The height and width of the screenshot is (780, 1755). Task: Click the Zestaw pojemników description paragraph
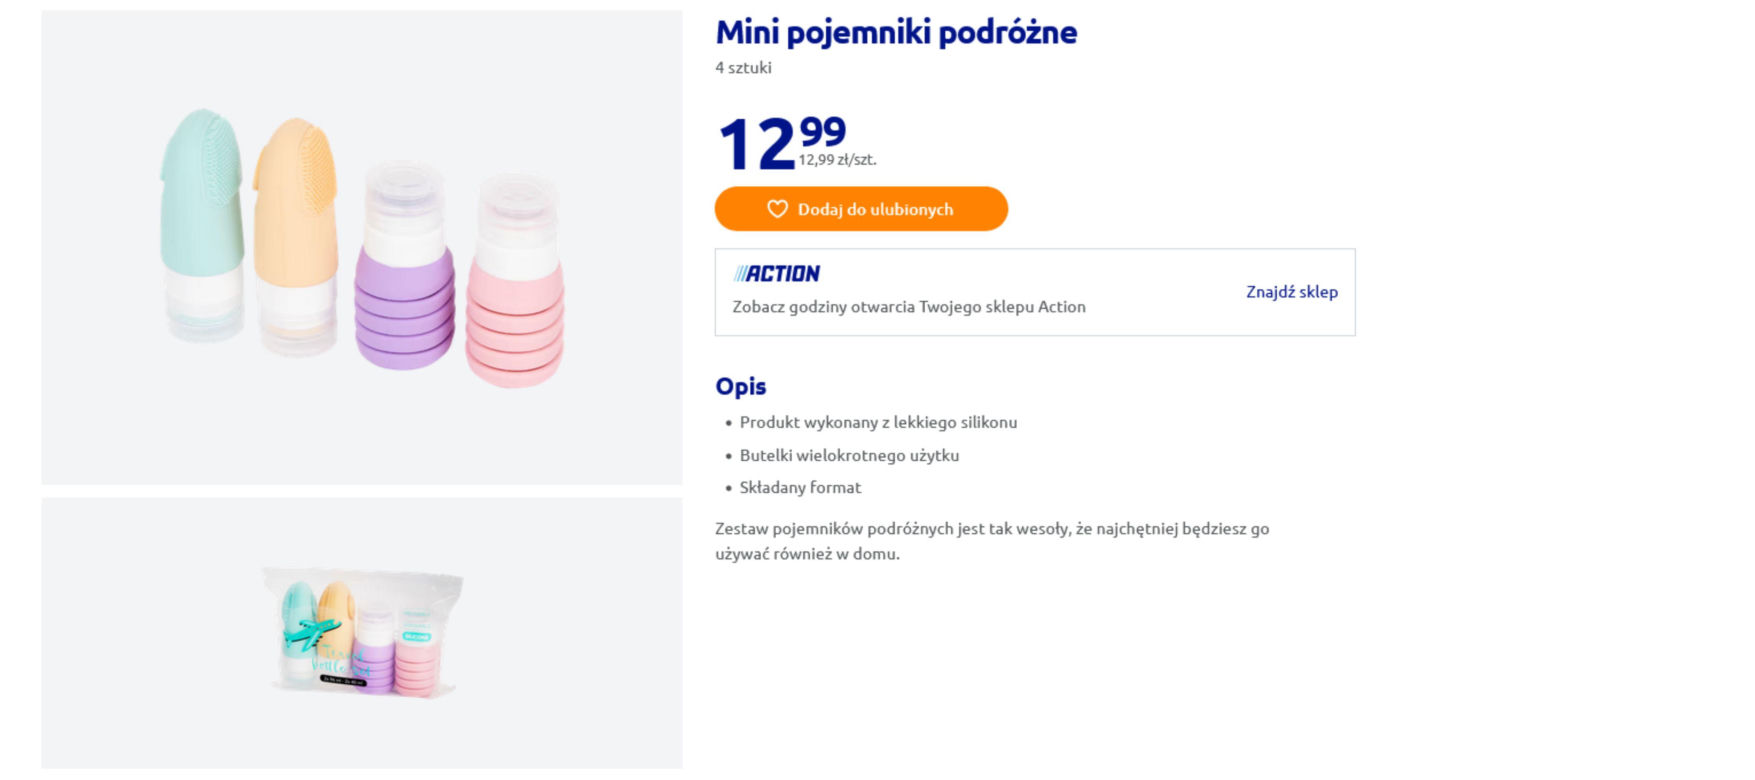992,541
